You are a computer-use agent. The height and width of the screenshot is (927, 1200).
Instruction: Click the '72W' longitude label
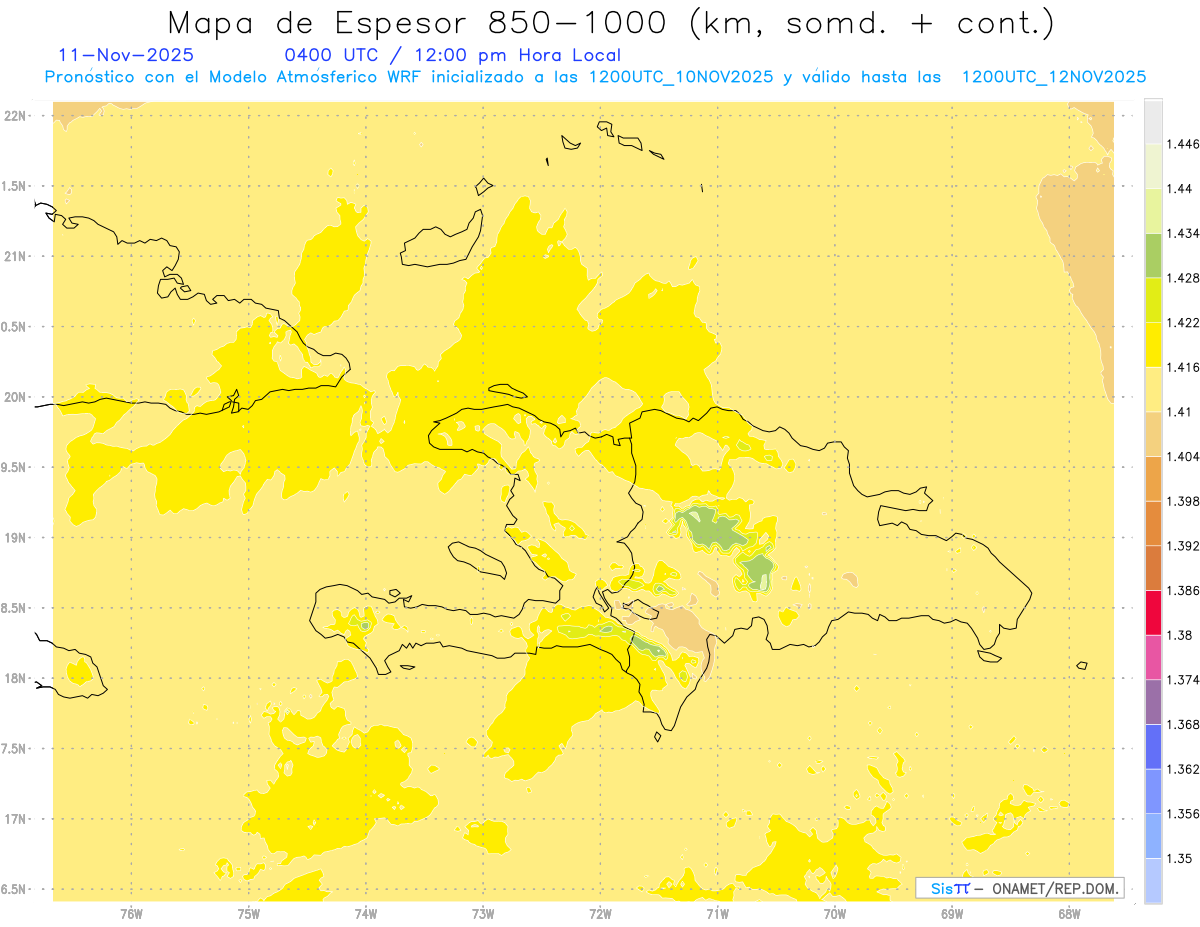coord(601,914)
